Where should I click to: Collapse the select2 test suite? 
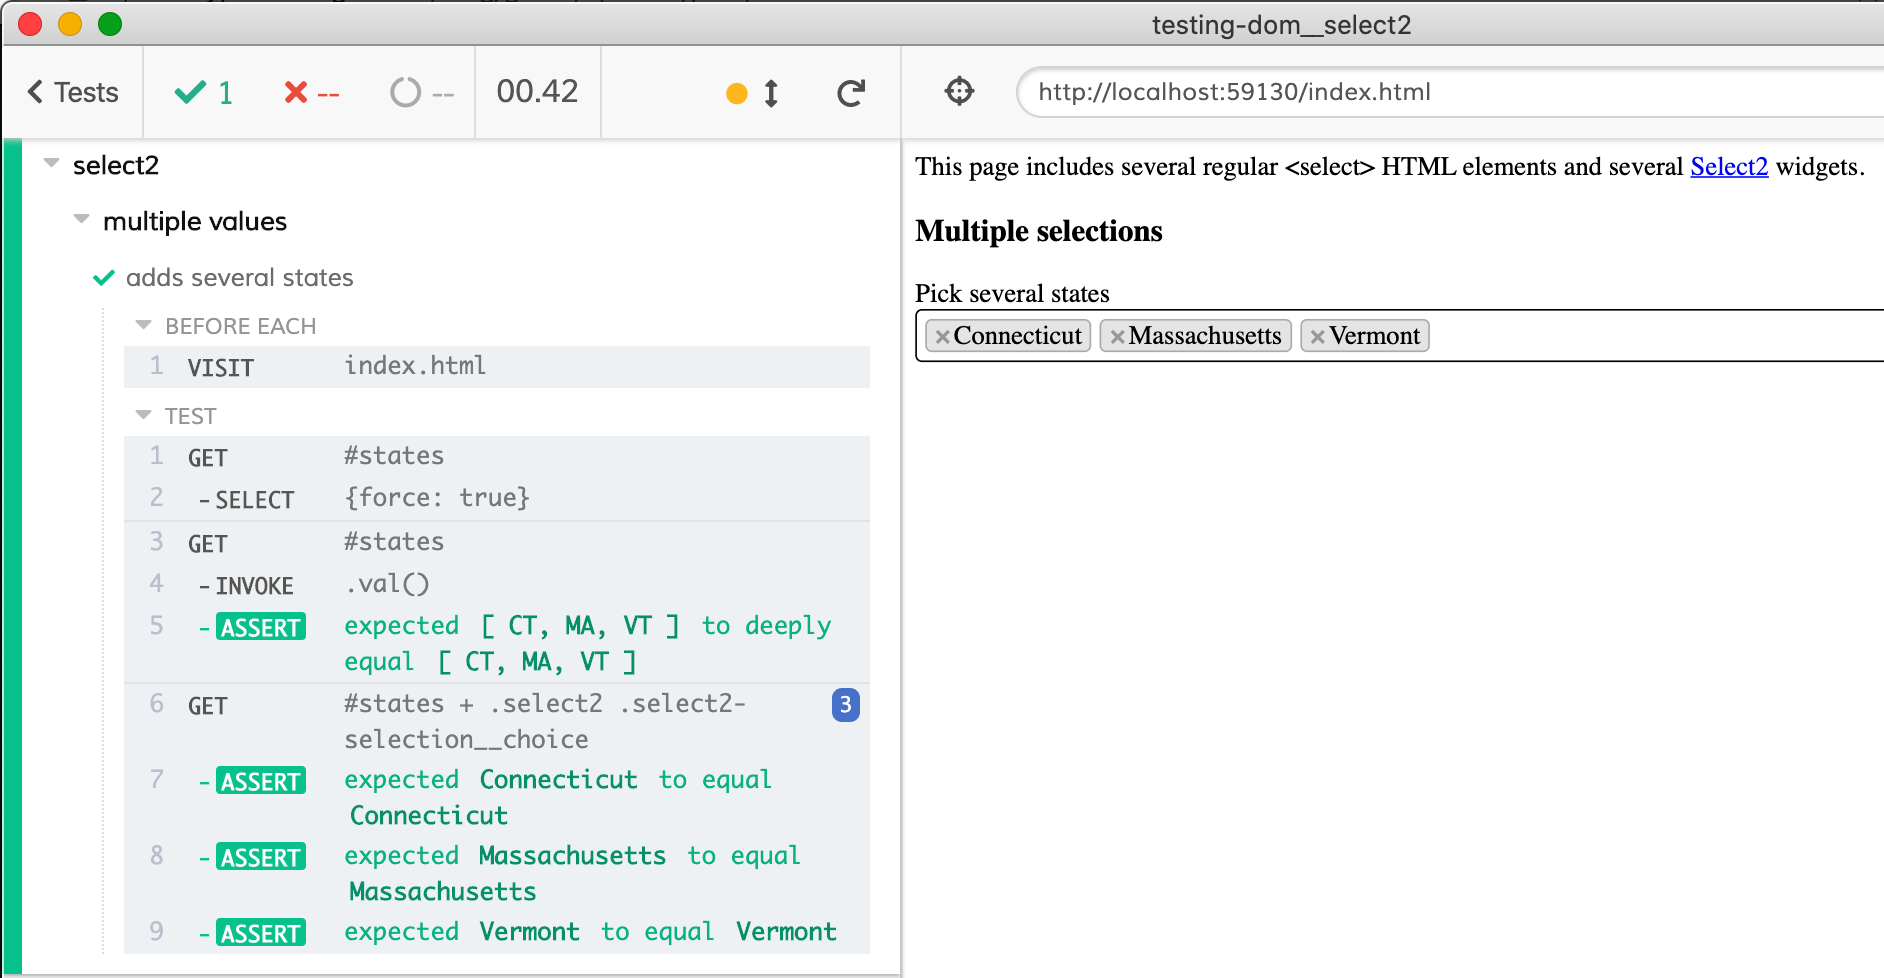coord(52,163)
